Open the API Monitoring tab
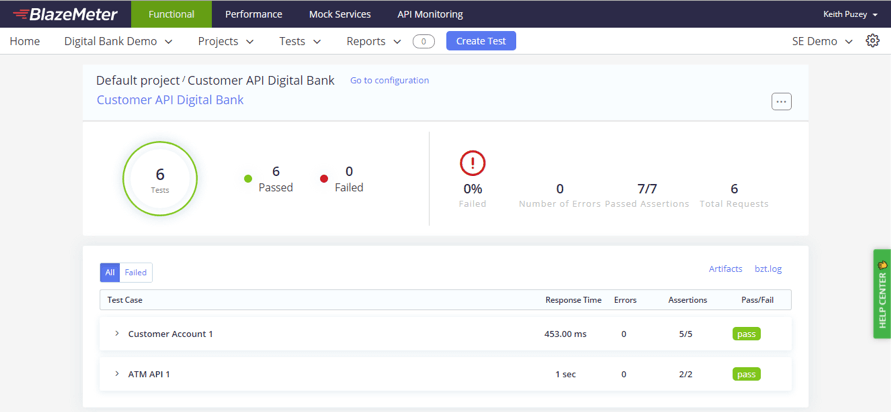Image resolution: width=891 pixels, height=412 pixels. 430,14
